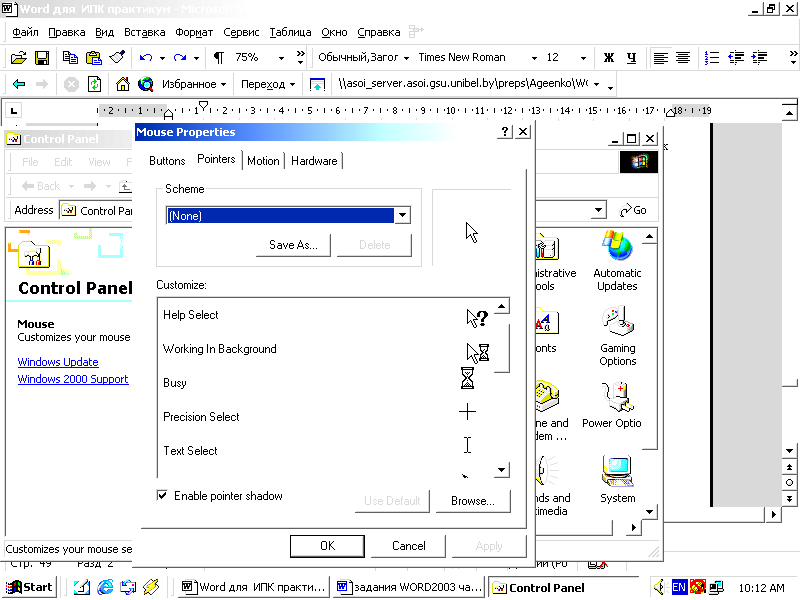The image size is (800, 600).
Task: Click the Start button
Action: 29,587
